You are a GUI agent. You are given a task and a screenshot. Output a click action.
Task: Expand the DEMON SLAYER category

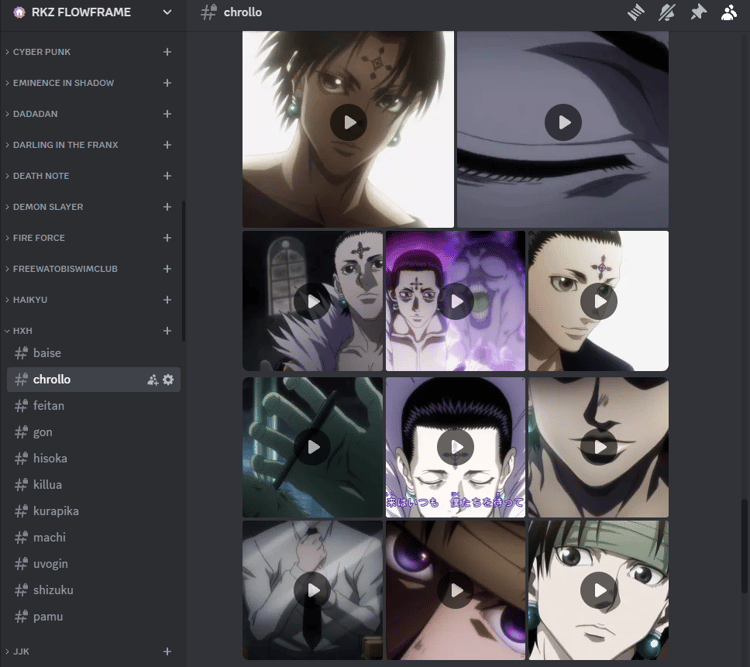44,207
